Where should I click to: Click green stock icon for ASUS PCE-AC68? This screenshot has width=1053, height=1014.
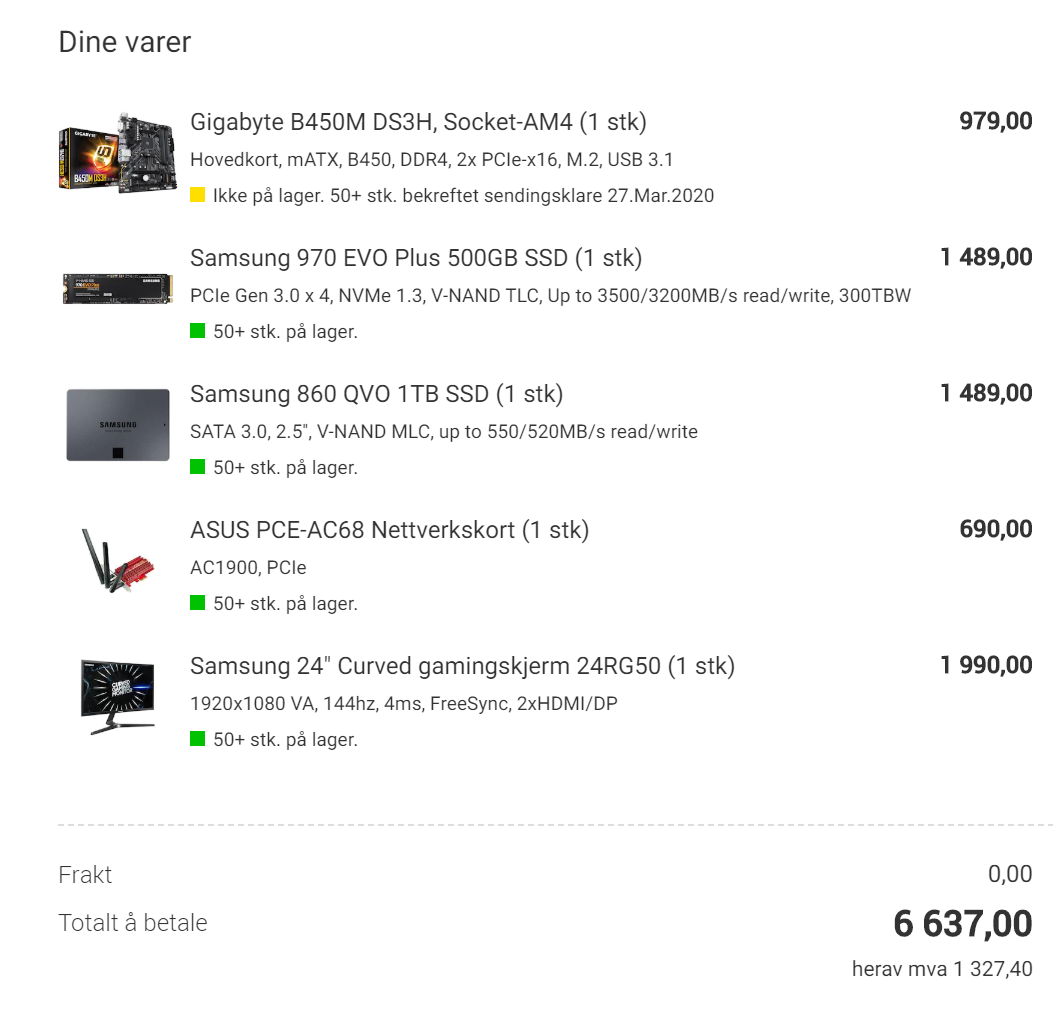coord(197,603)
